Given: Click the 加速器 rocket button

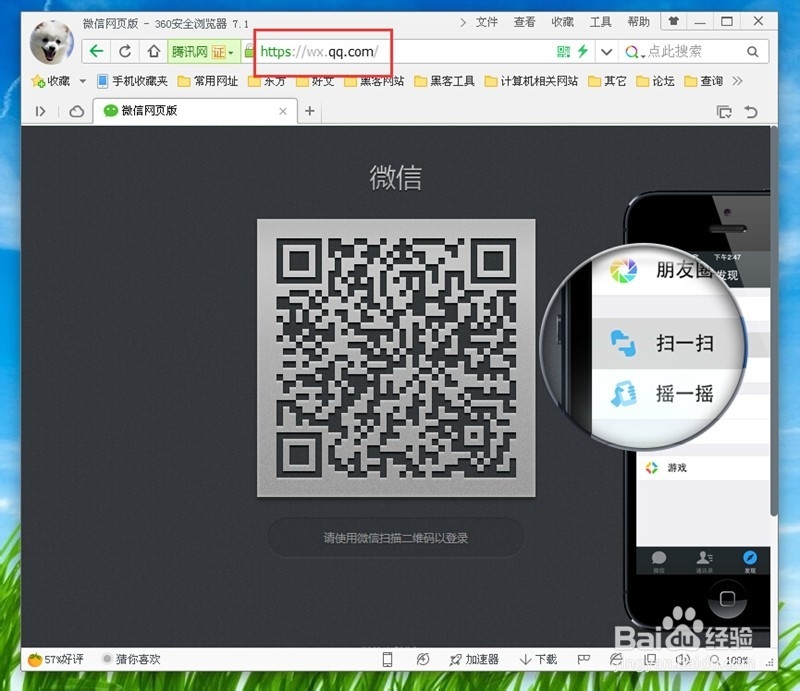Looking at the screenshot, I should point(473,660).
